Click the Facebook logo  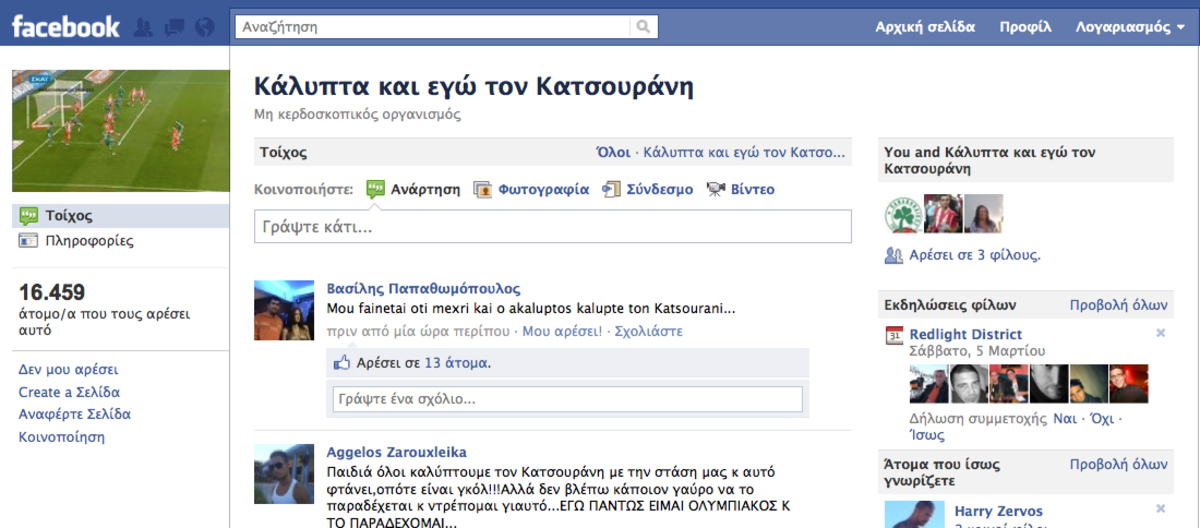tap(66, 27)
